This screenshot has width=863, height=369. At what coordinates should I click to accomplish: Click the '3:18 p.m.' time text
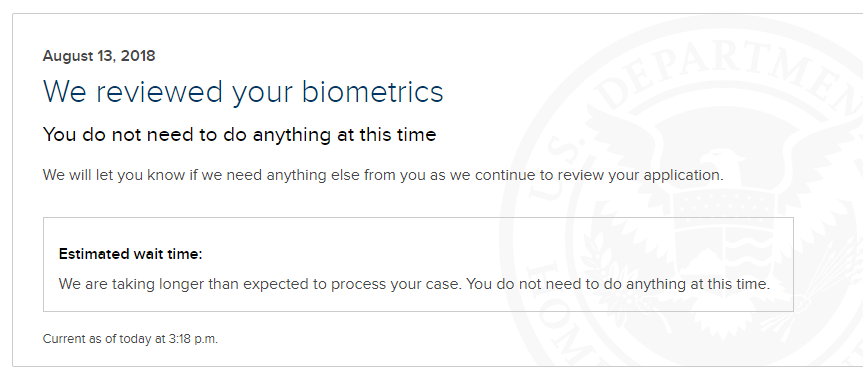pos(192,339)
